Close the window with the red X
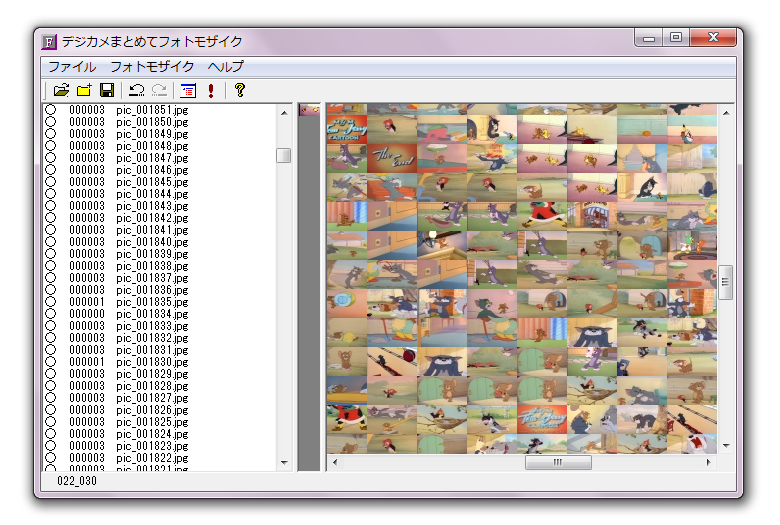The height and width of the screenshot is (525, 780). pos(713,38)
